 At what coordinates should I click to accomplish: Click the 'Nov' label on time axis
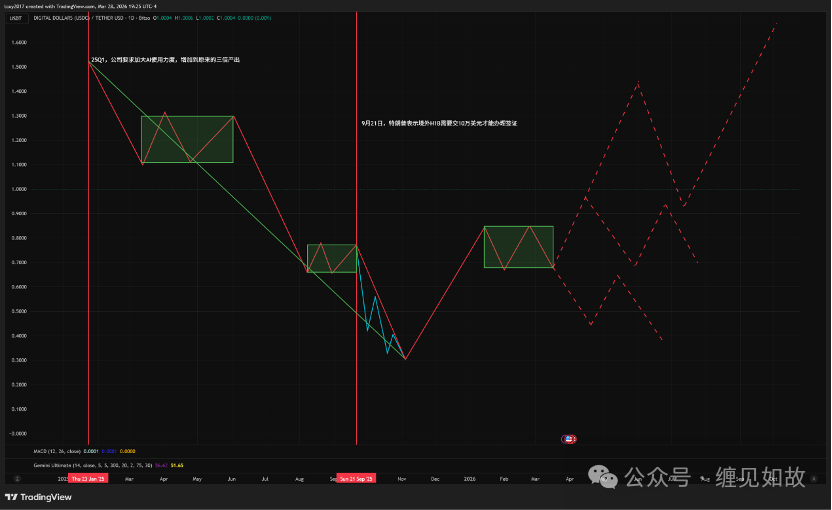402,479
